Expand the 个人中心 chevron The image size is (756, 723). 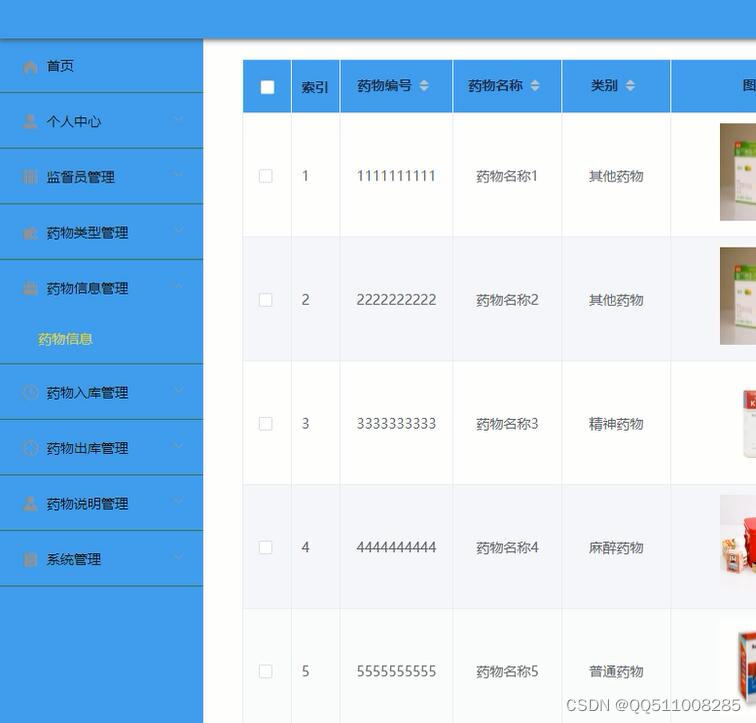tap(178, 119)
